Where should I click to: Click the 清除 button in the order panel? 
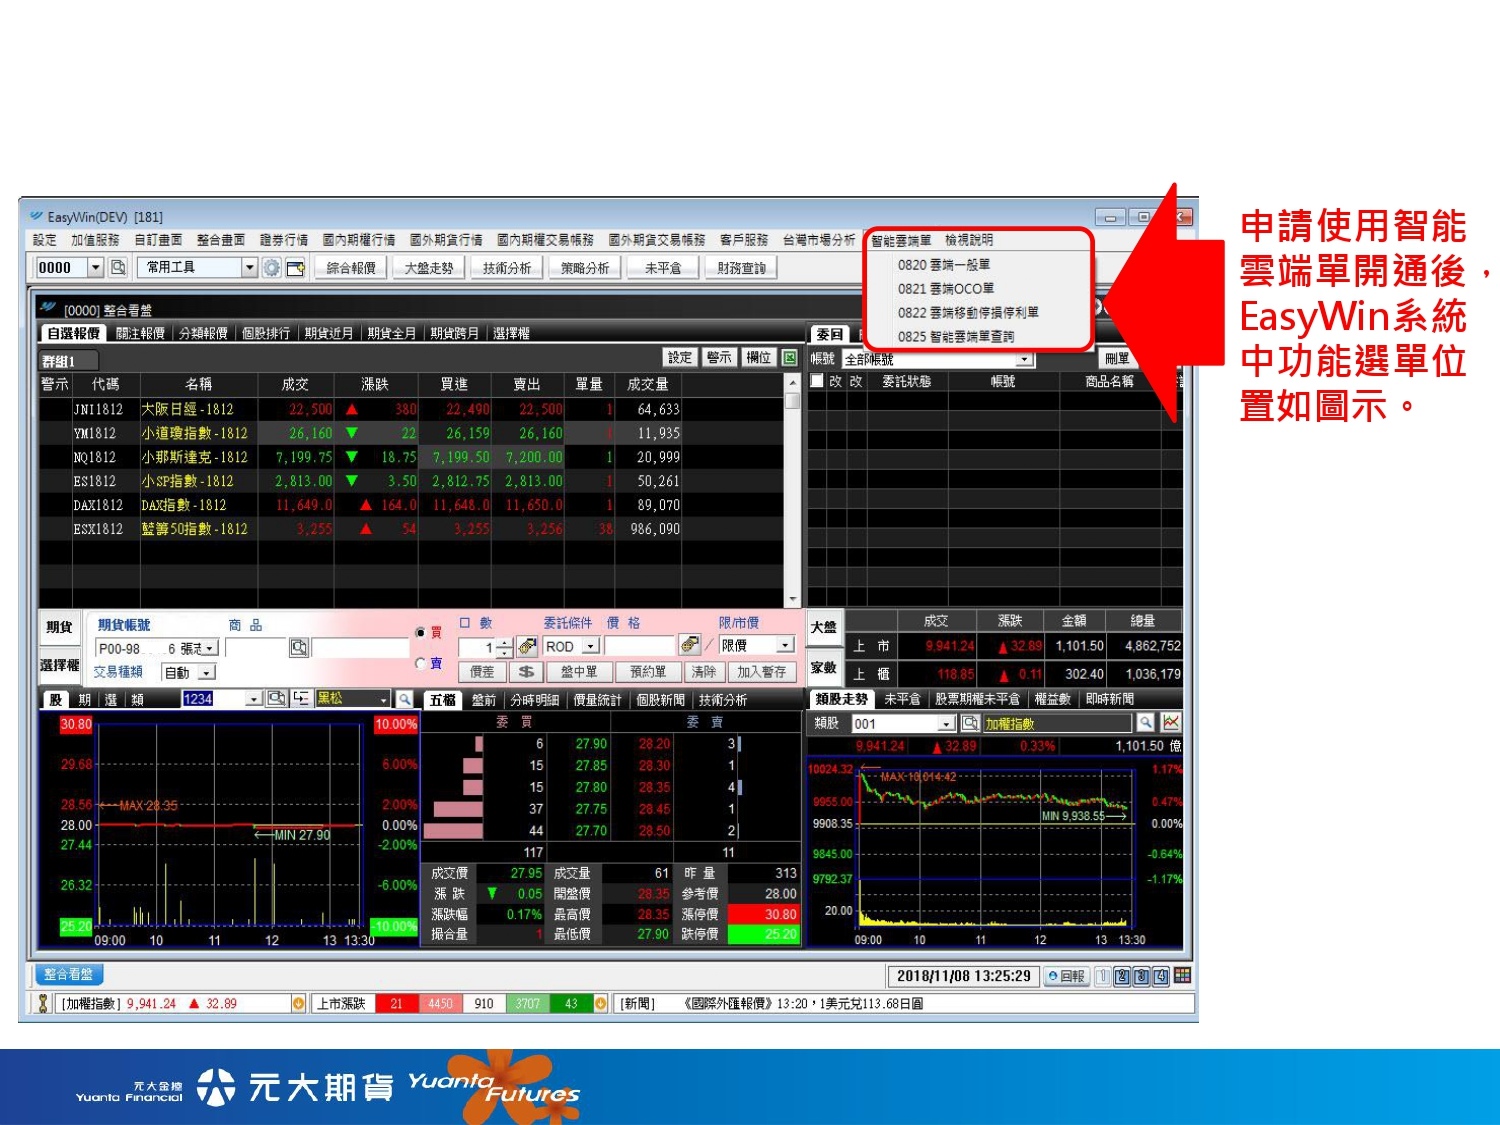point(704,672)
